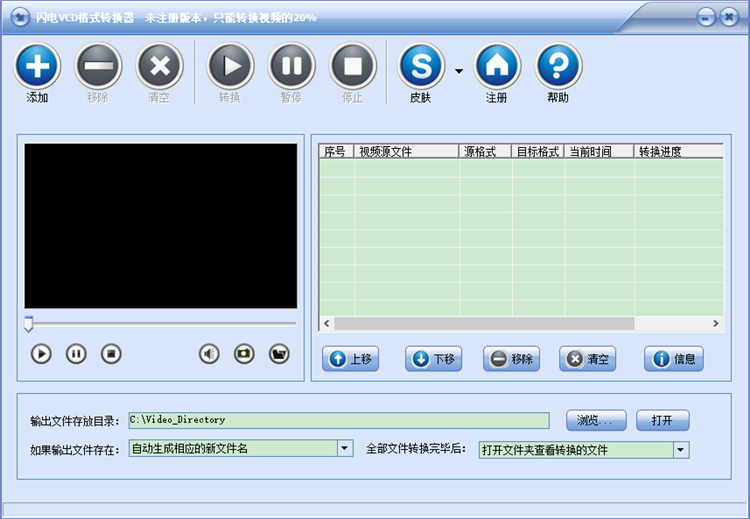Screen dimensions: 750x519
Task: Take a snapshot with the camera icon
Action: click(x=244, y=354)
